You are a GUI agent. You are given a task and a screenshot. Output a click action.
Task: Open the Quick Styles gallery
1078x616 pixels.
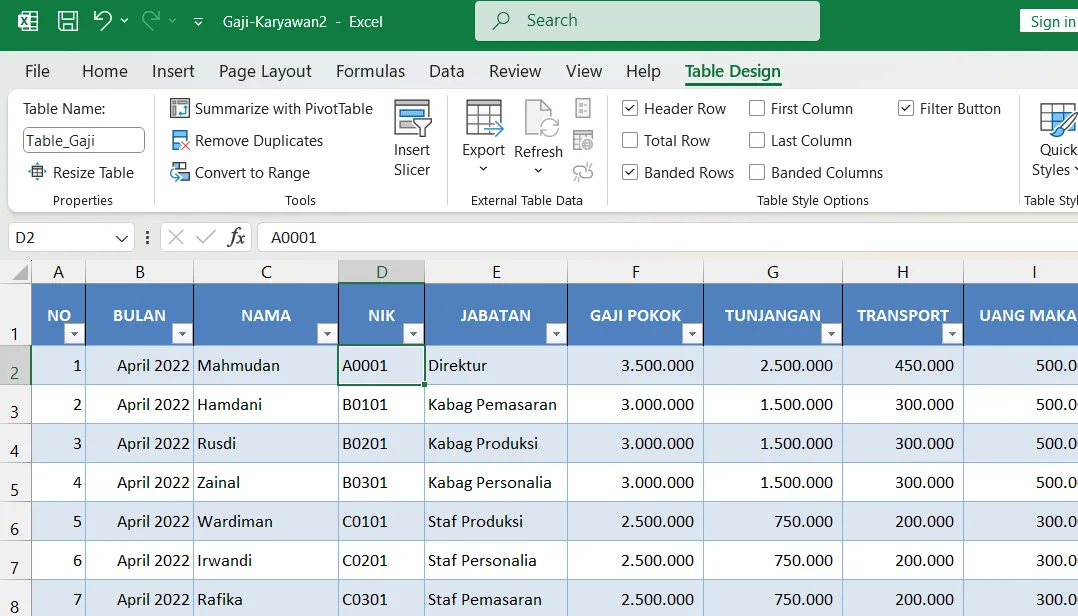pyautogui.click(x=1055, y=140)
